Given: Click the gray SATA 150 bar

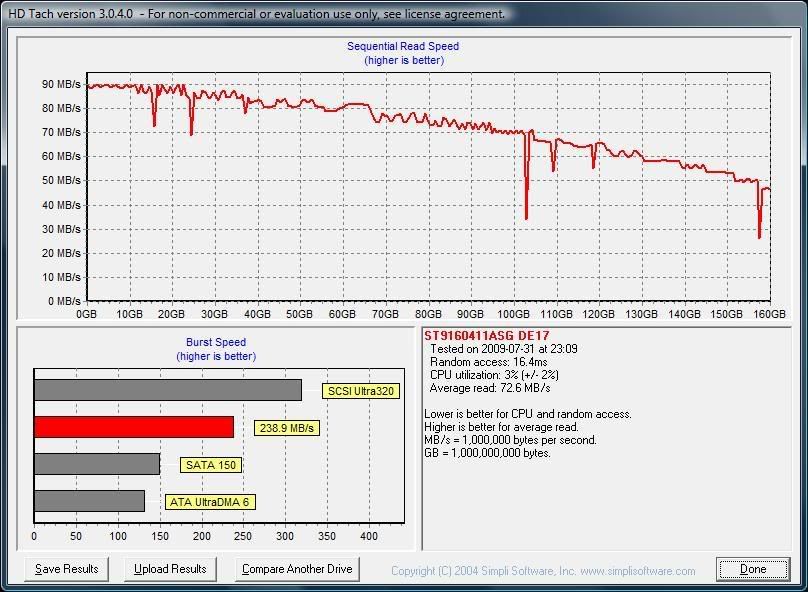Looking at the screenshot, I should coord(97,464).
